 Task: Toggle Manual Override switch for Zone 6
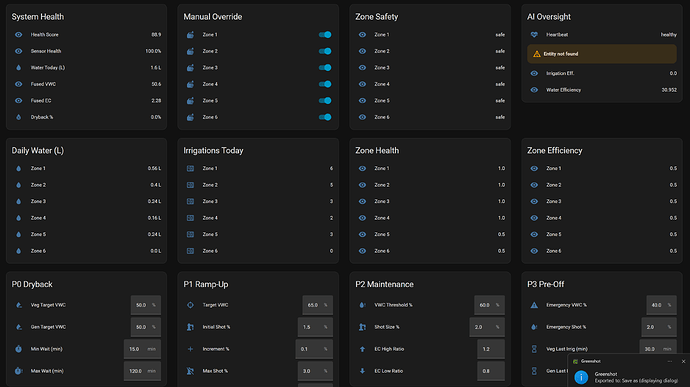[x=325, y=117]
